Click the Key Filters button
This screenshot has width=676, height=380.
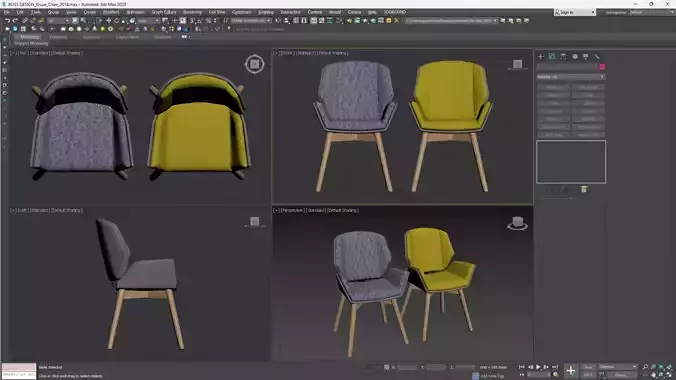(x=621, y=375)
